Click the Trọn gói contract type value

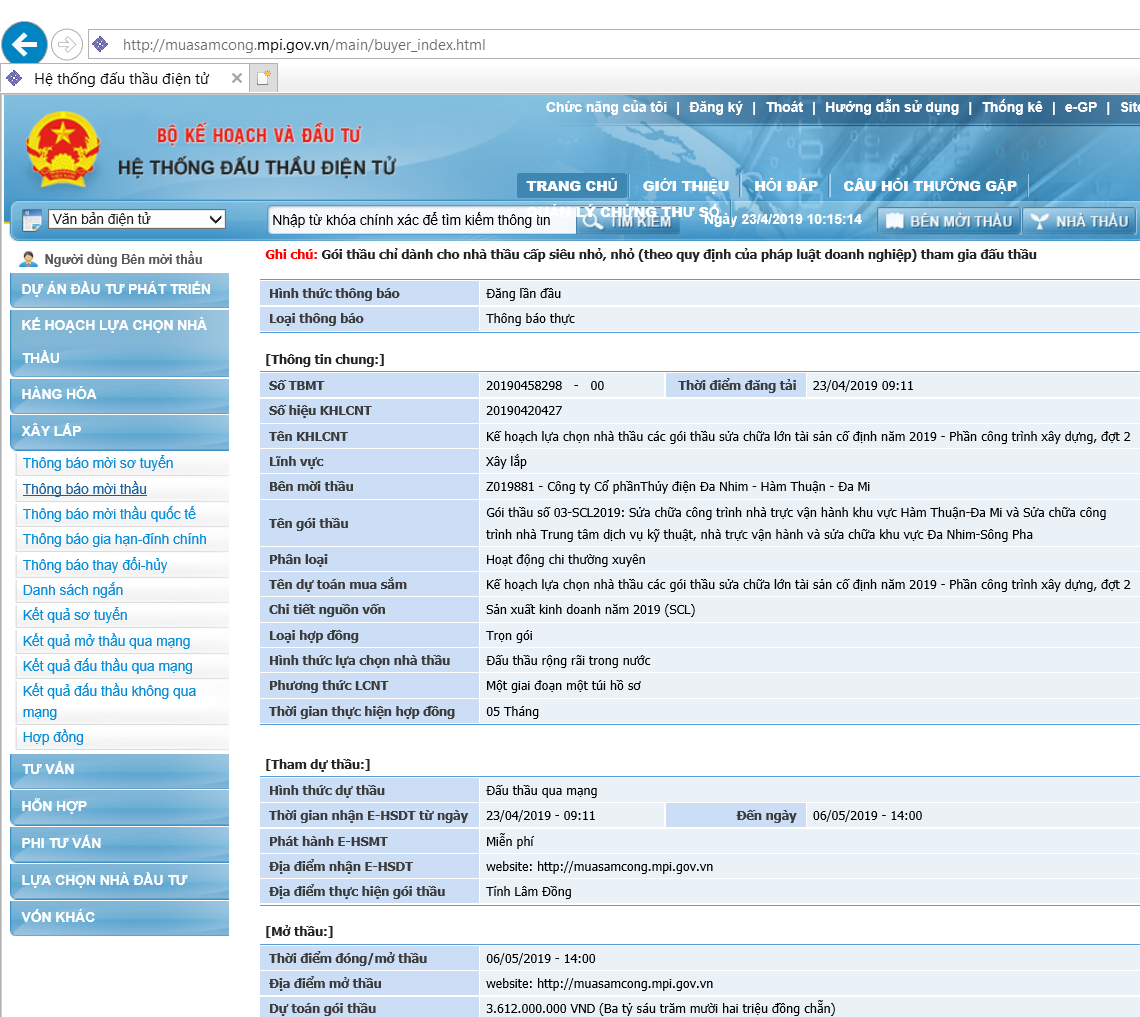point(509,636)
